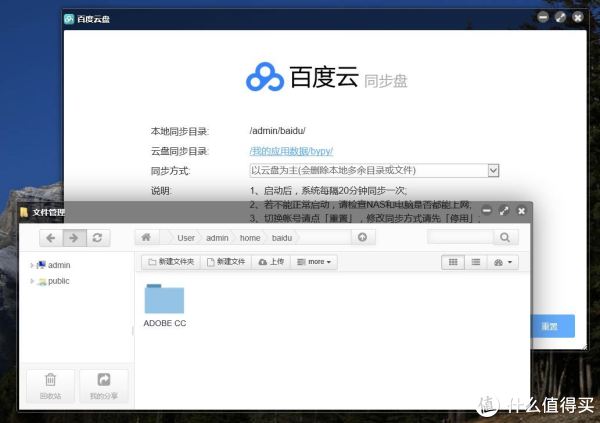Go to User in the breadcrumb
The width and height of the screenshot is (600, 423).
pyautogui.click(x=186, y=238)
